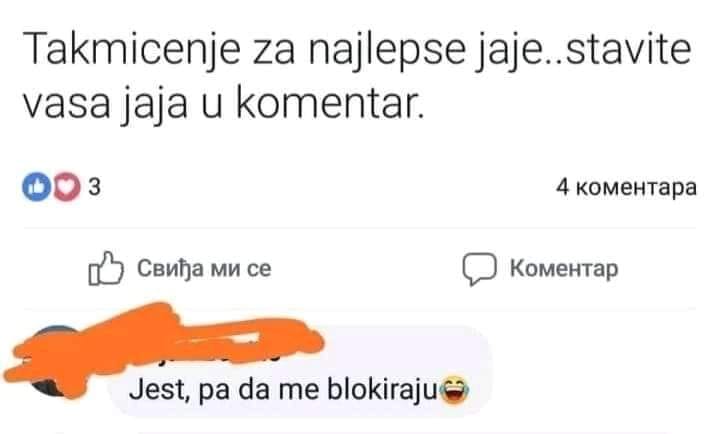Open the "4 коментара" comments link
Image resolution: width=720 pixels, height=434 pixels.
pos(626,187)
